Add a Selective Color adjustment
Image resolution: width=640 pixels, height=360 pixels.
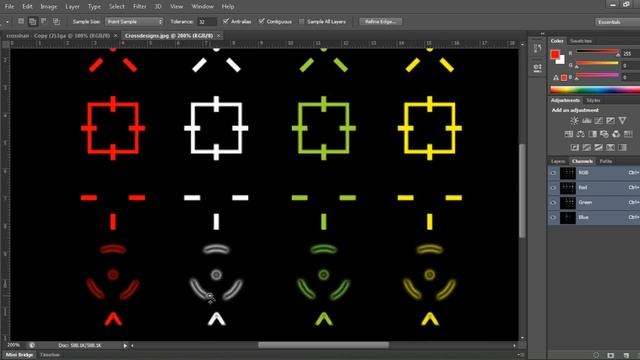[x=610, y=147]
